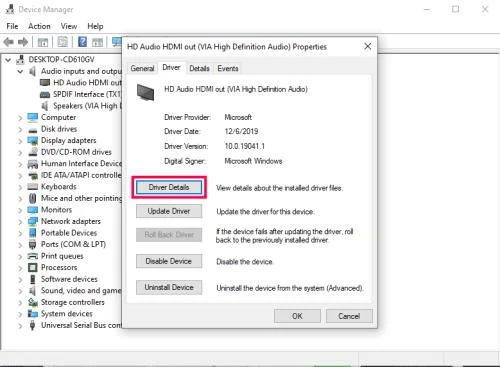The height and width of the screenshot is (367, 500).
Task: Expand the Processors node
Action: (x=20, y=268)
